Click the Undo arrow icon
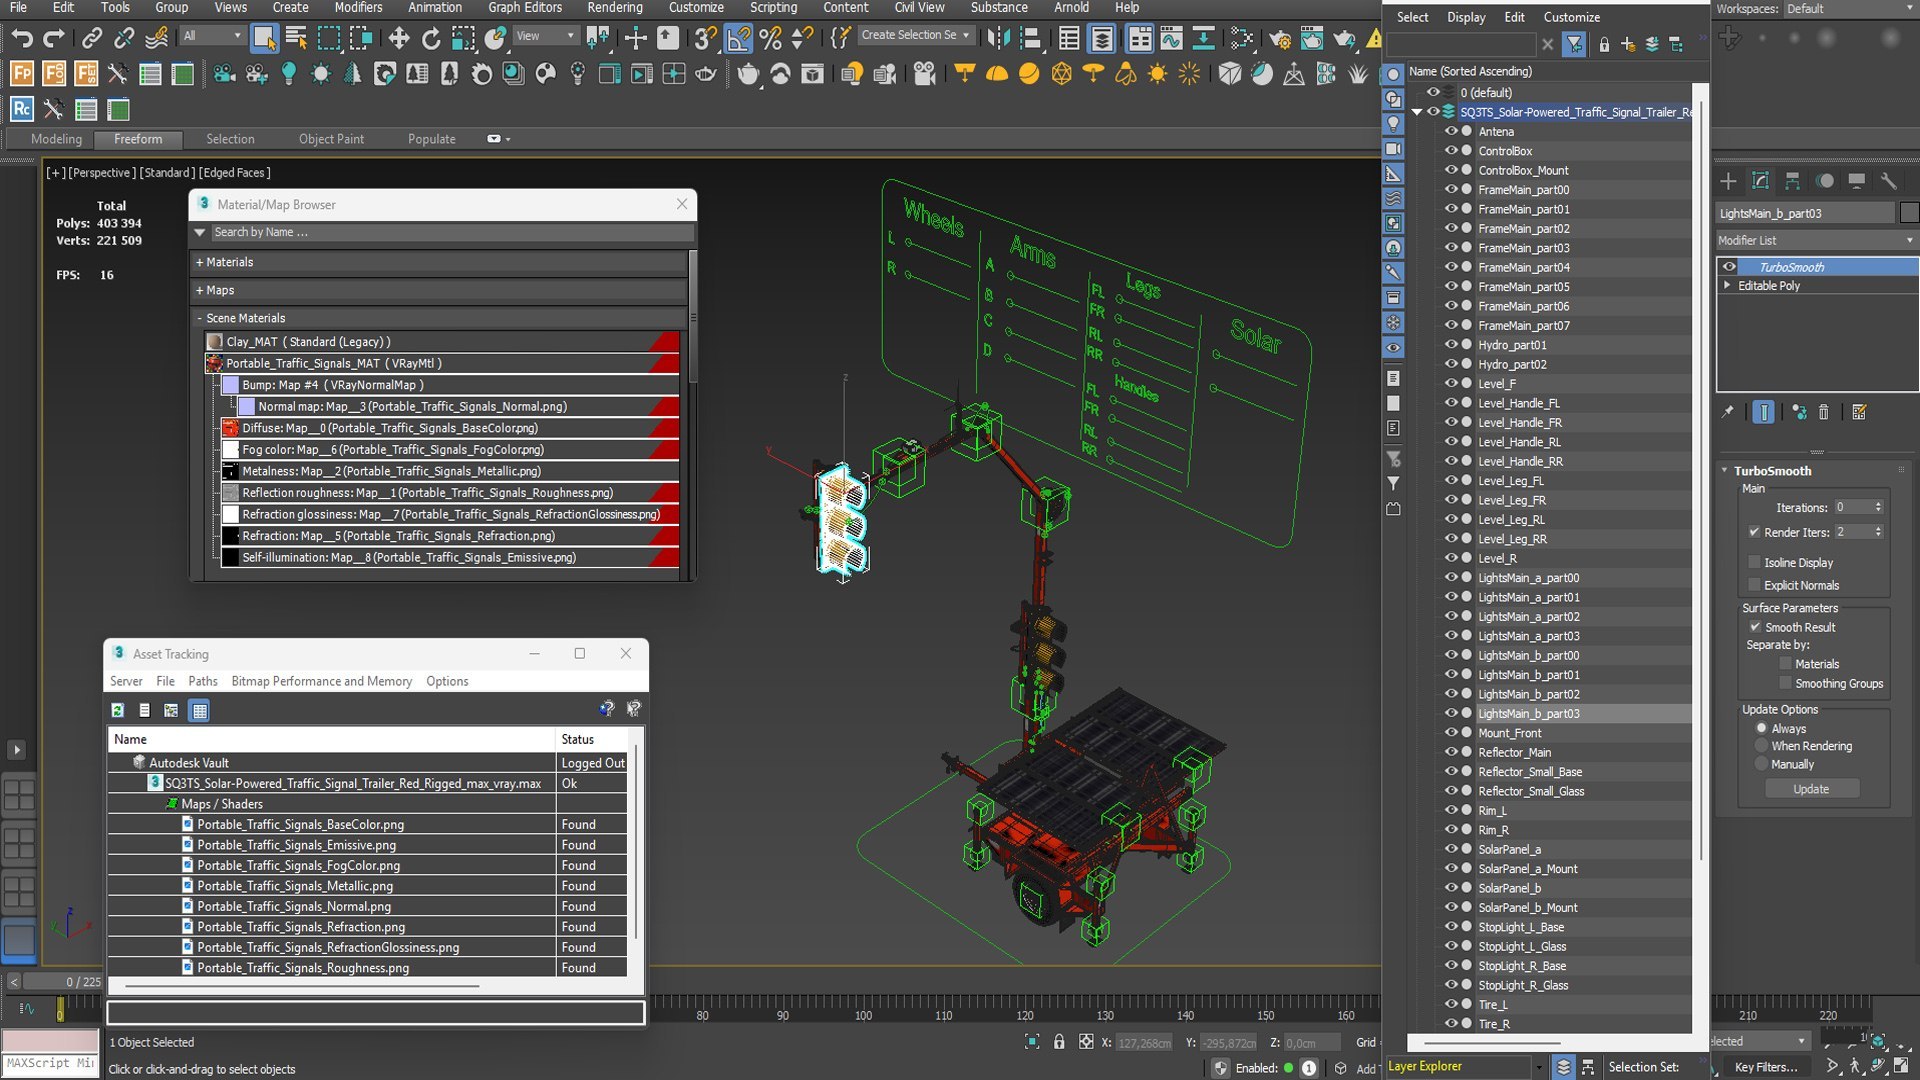 pyautogui.click(x=22, y=38)
